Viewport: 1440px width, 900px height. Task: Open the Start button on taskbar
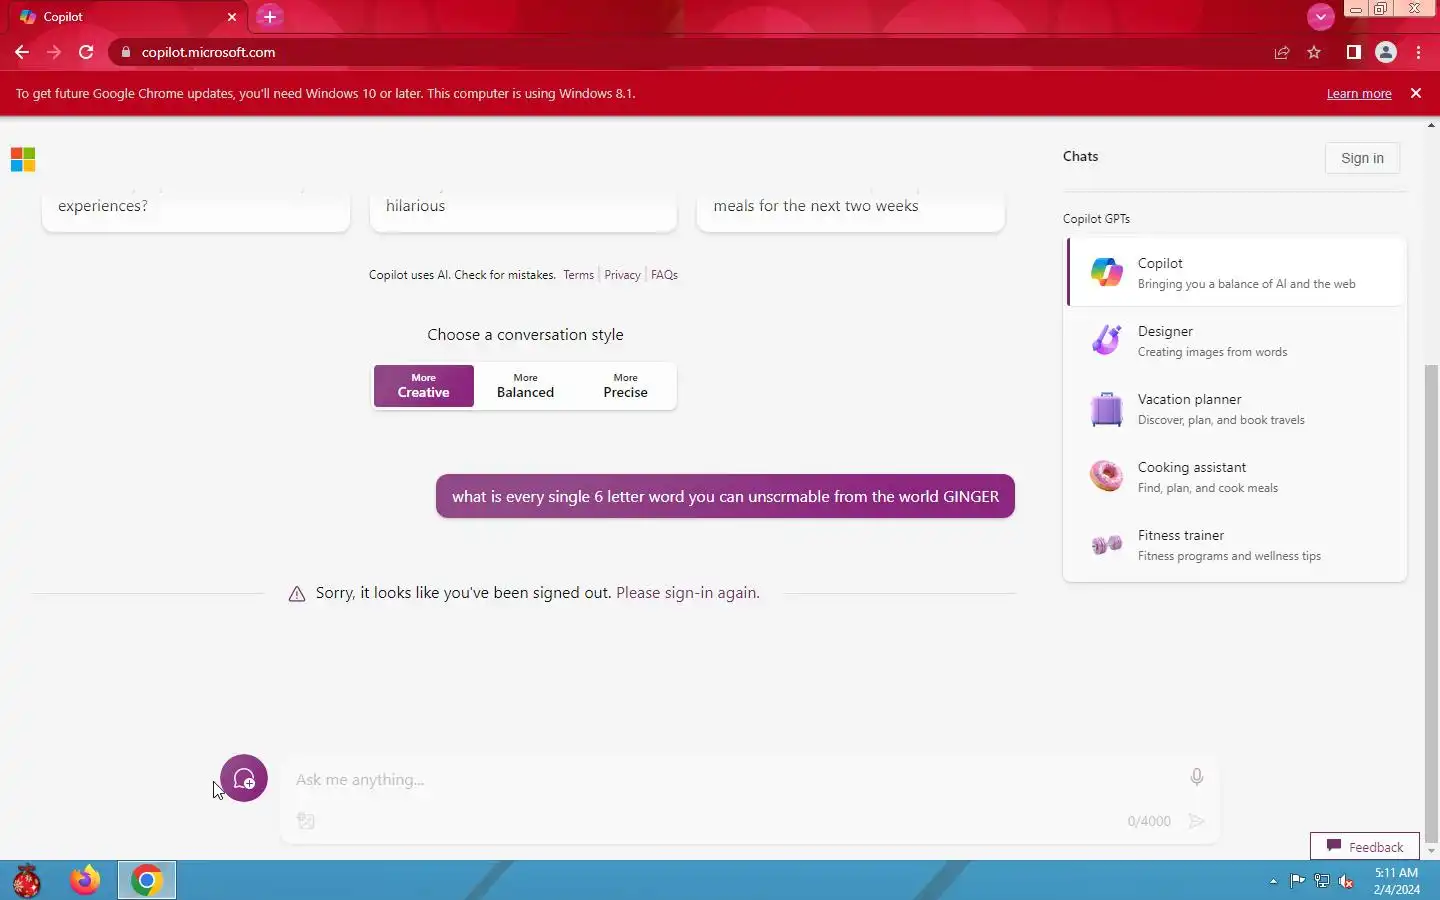click(27, 880)
